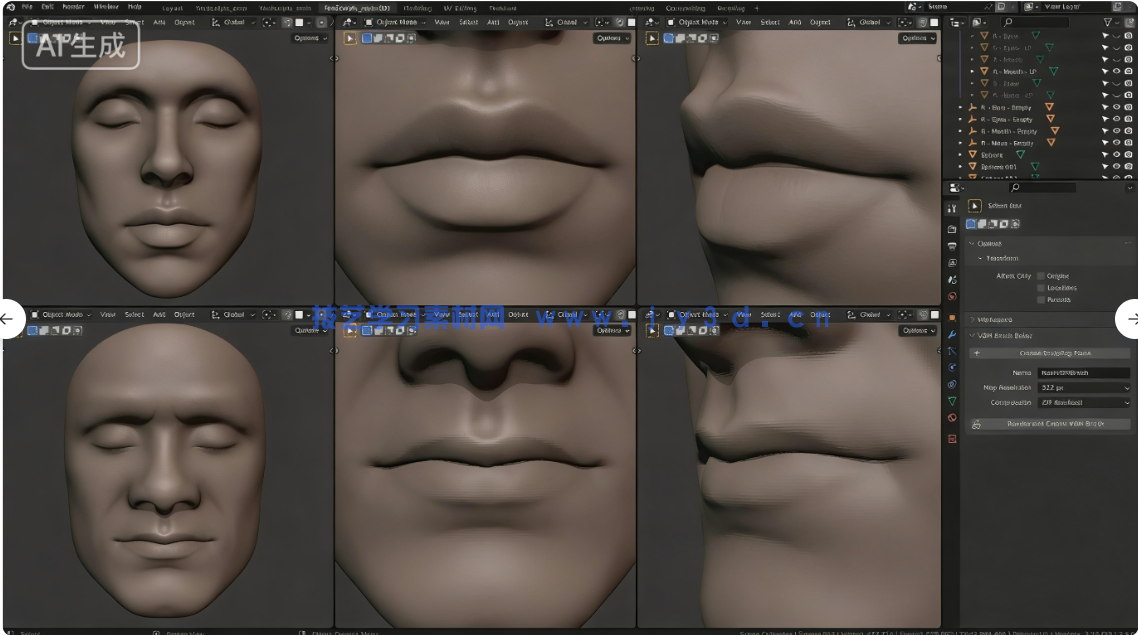Collapse the VDM Brush Baker panel
Image resolution: width=1138 pixels, height=635 pixels.
pyautogui.click(x=1005, y=335)
